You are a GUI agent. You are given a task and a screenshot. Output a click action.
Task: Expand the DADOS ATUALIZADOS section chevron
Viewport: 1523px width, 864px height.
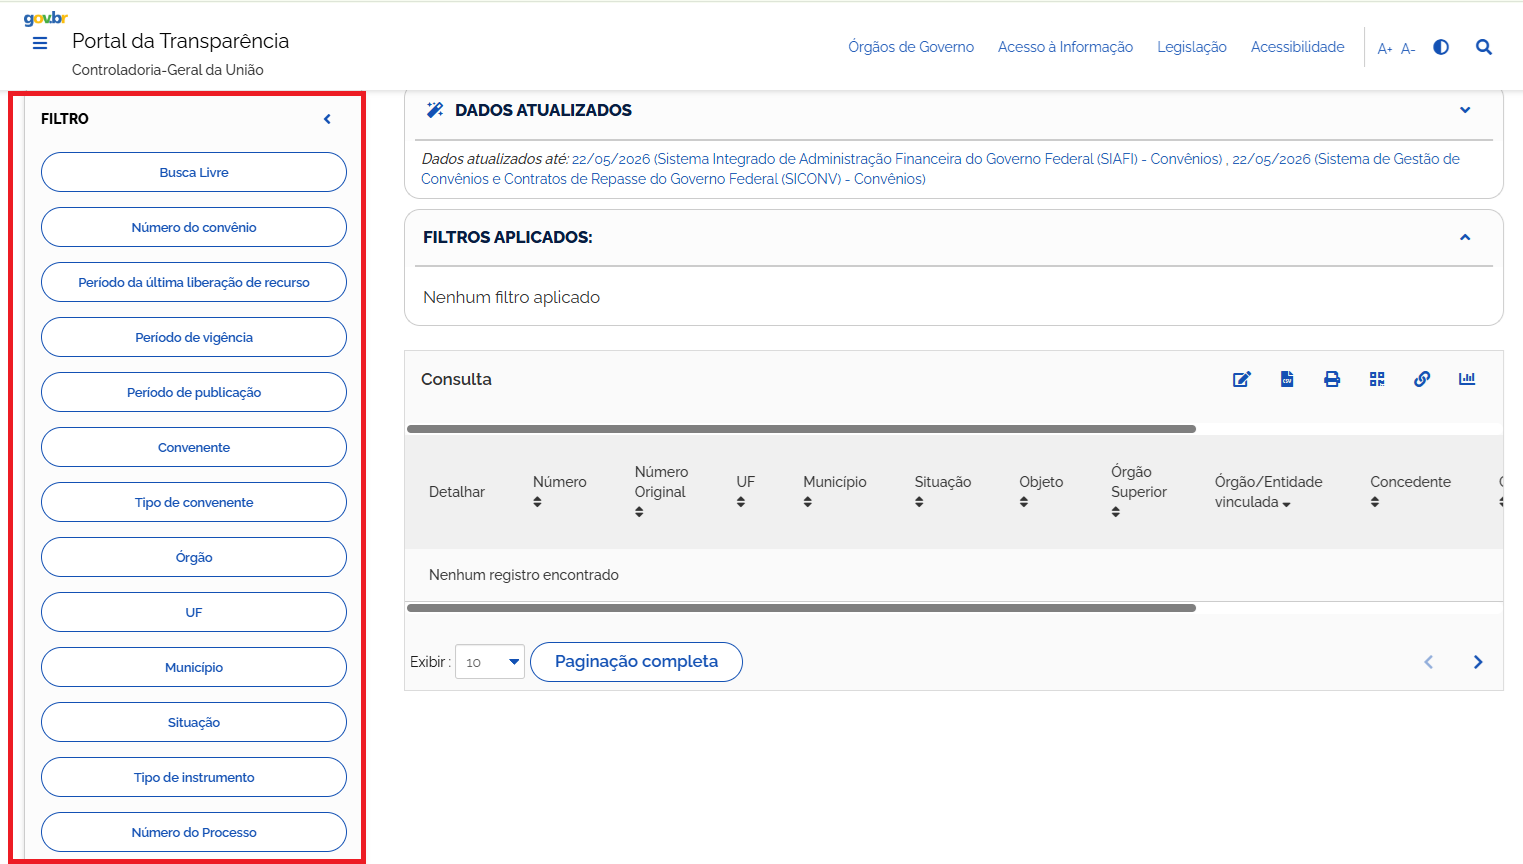click(x=1465, y=110)
